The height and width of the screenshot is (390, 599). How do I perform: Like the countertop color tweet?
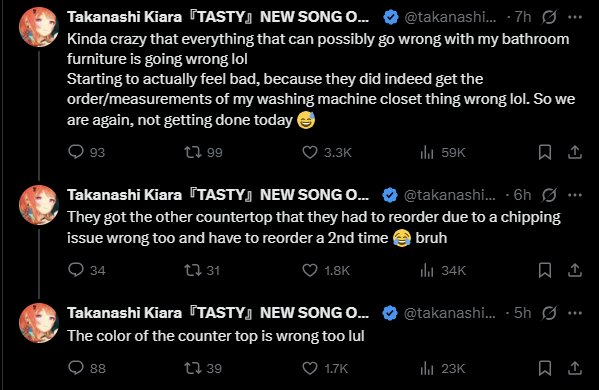click(310, 368)
